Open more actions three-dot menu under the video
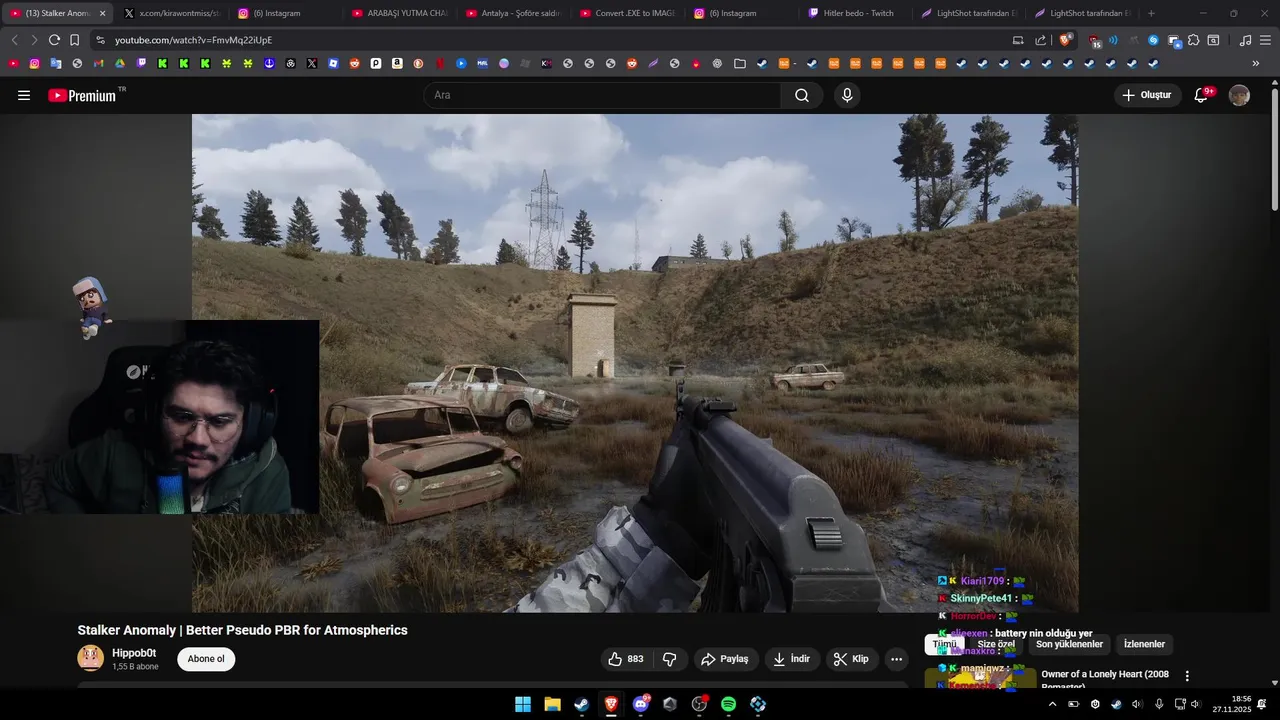Screen dimensions: 1280x720 click(896, 659)
